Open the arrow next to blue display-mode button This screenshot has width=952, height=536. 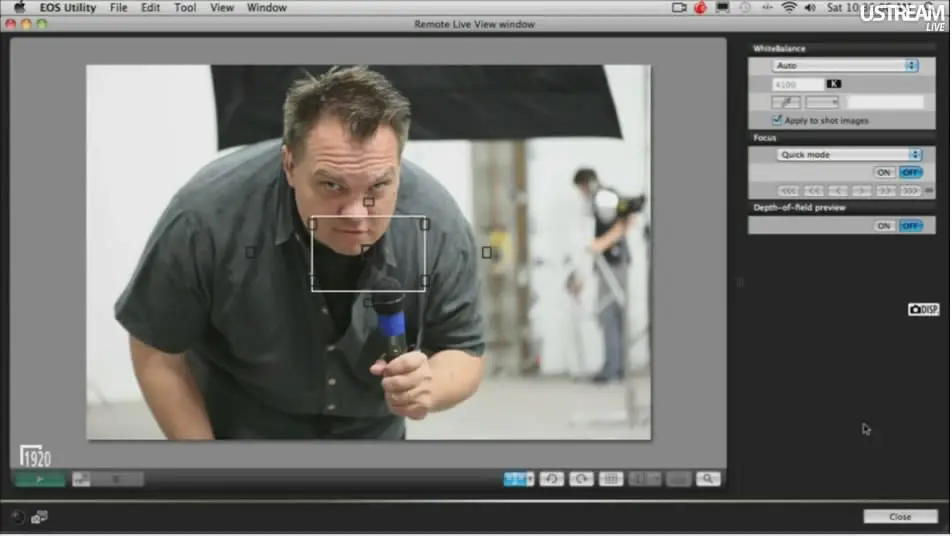pyautogui.click(x=531, y=479)
